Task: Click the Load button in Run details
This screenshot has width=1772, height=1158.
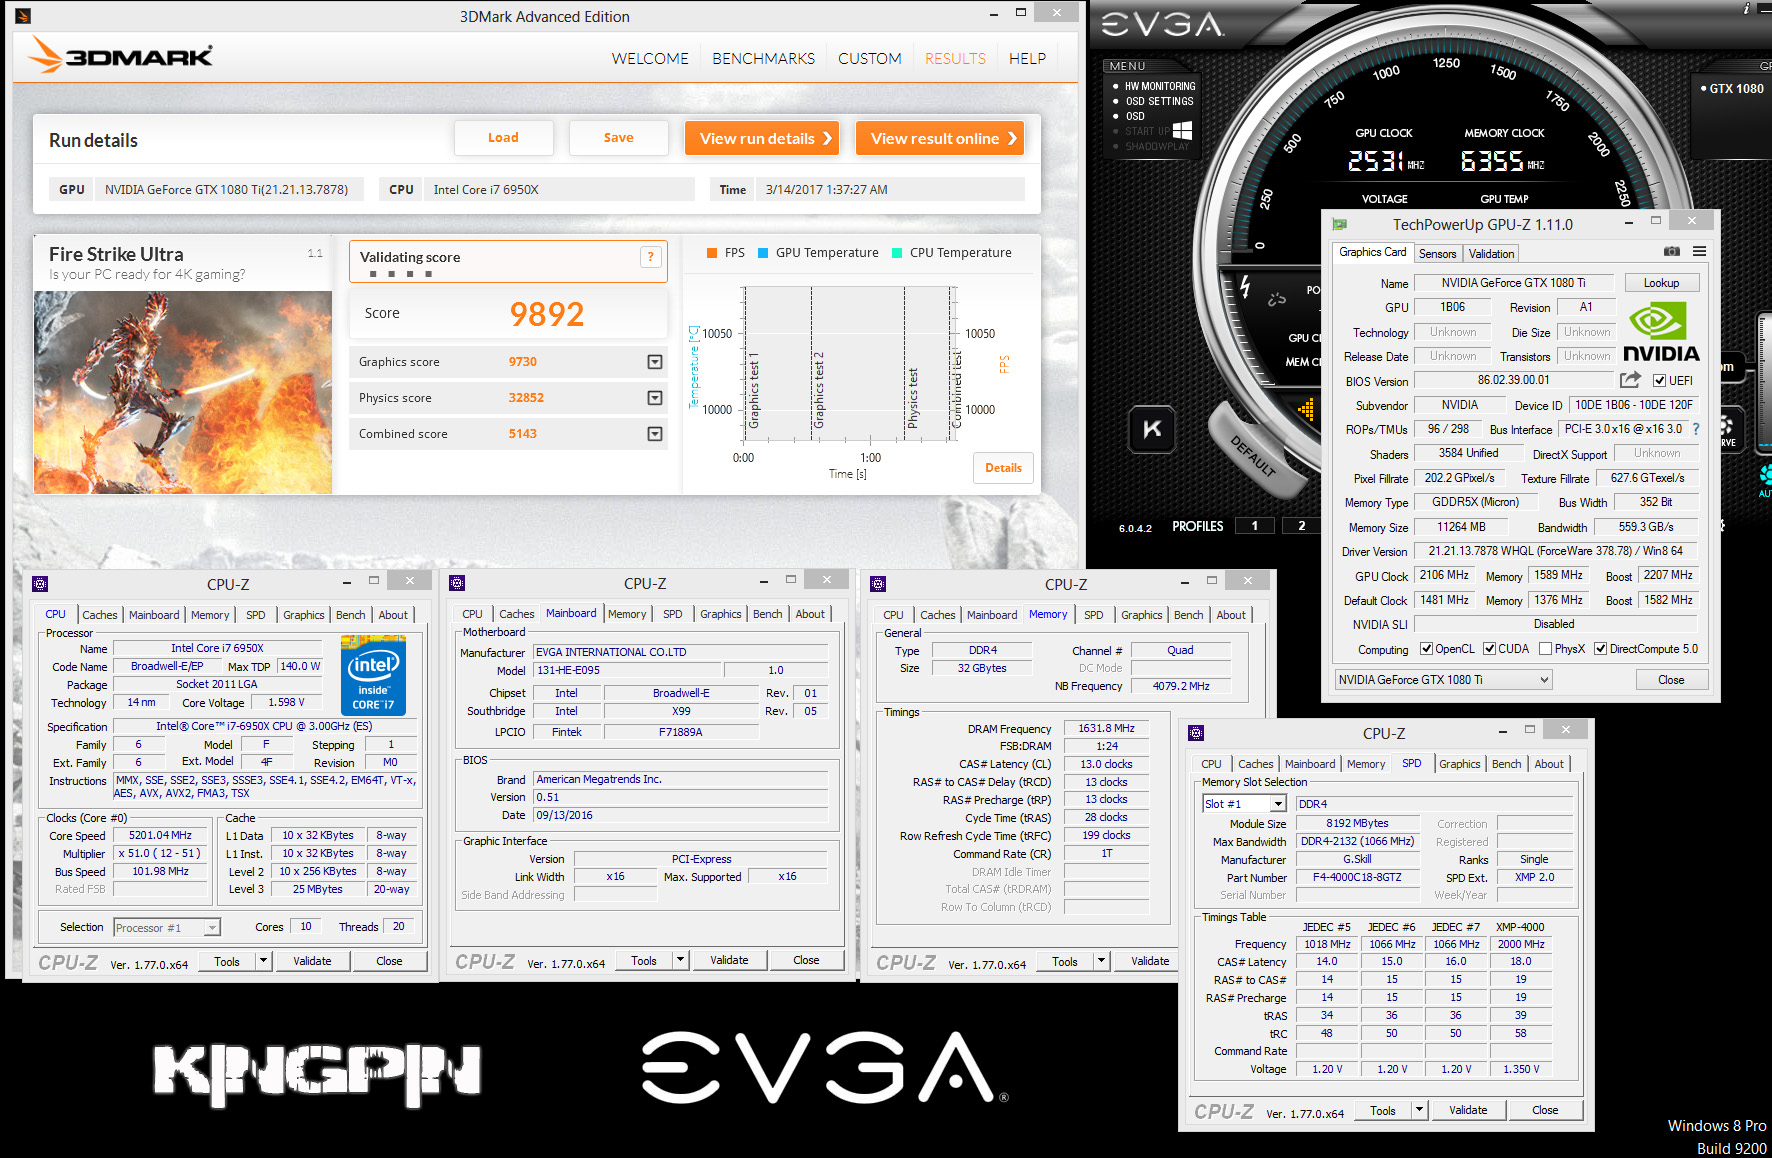Action: point(503,138)
